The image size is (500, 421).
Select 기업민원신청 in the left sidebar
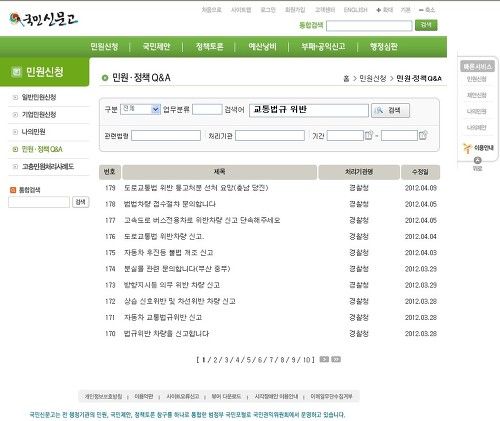coord(39,115)
